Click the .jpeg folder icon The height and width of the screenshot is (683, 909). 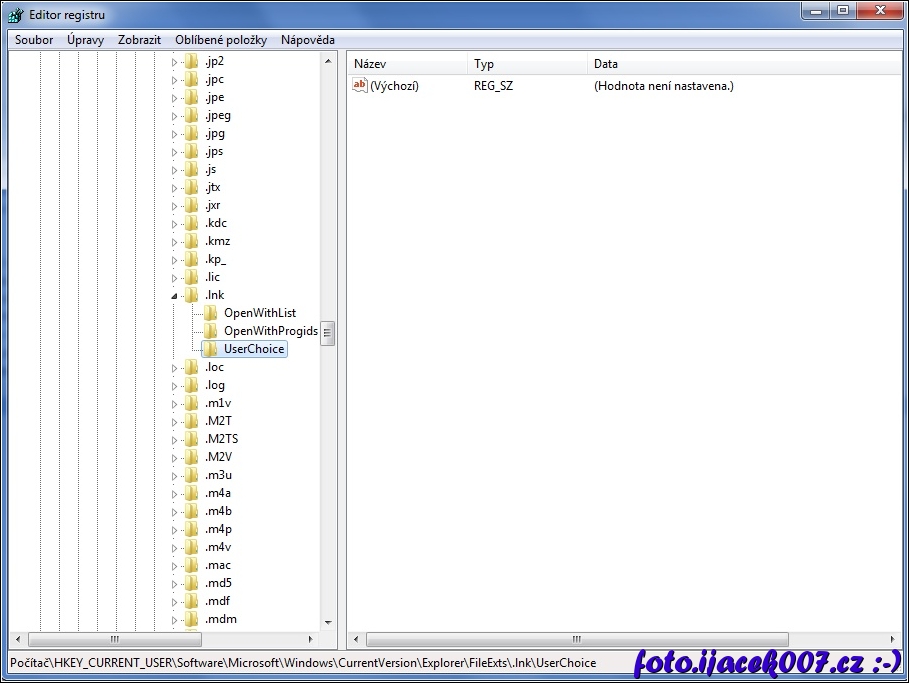coord(191,115)
